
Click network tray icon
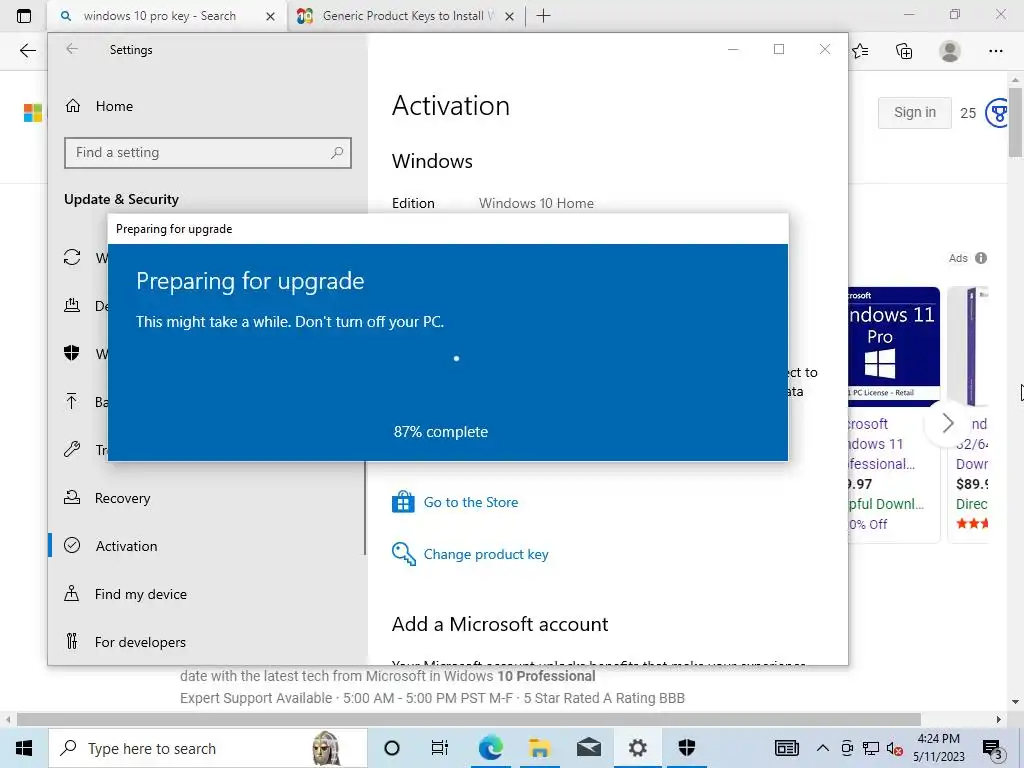871,748
